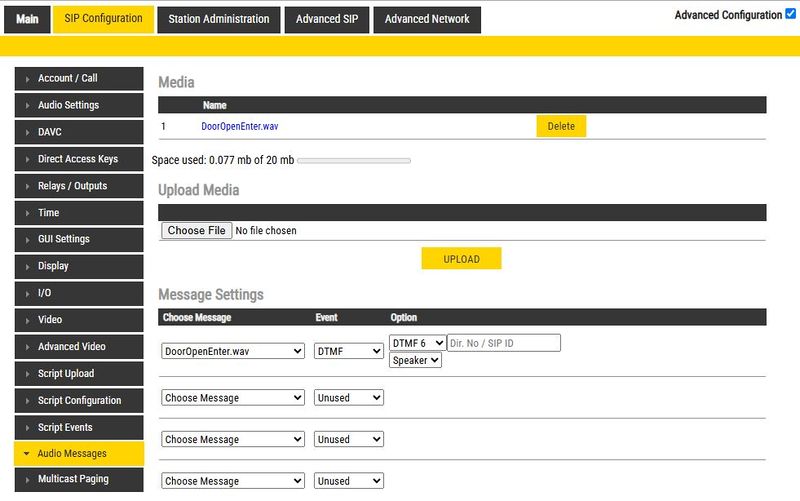
Task: Click Choose File to browse media
Action: point(196,231)
